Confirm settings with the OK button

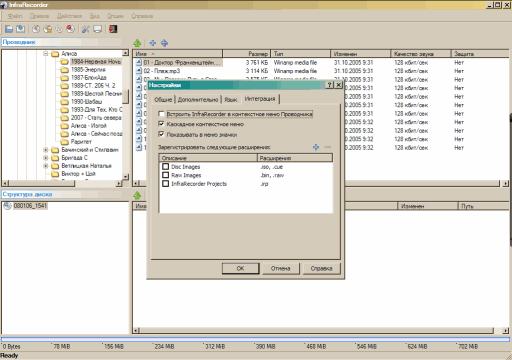tap(240, 268)
